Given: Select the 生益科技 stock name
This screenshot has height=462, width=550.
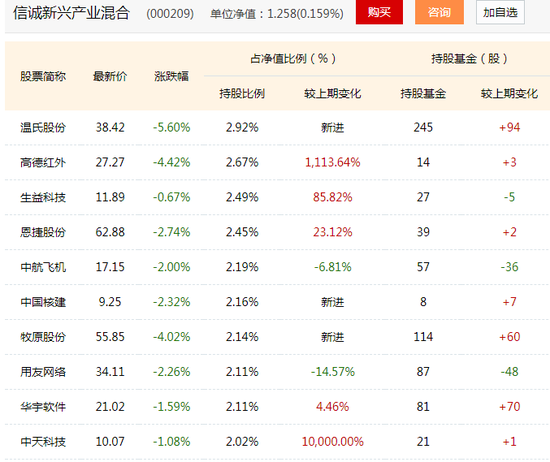Looking at the screenshot, I should coord(43,197).
